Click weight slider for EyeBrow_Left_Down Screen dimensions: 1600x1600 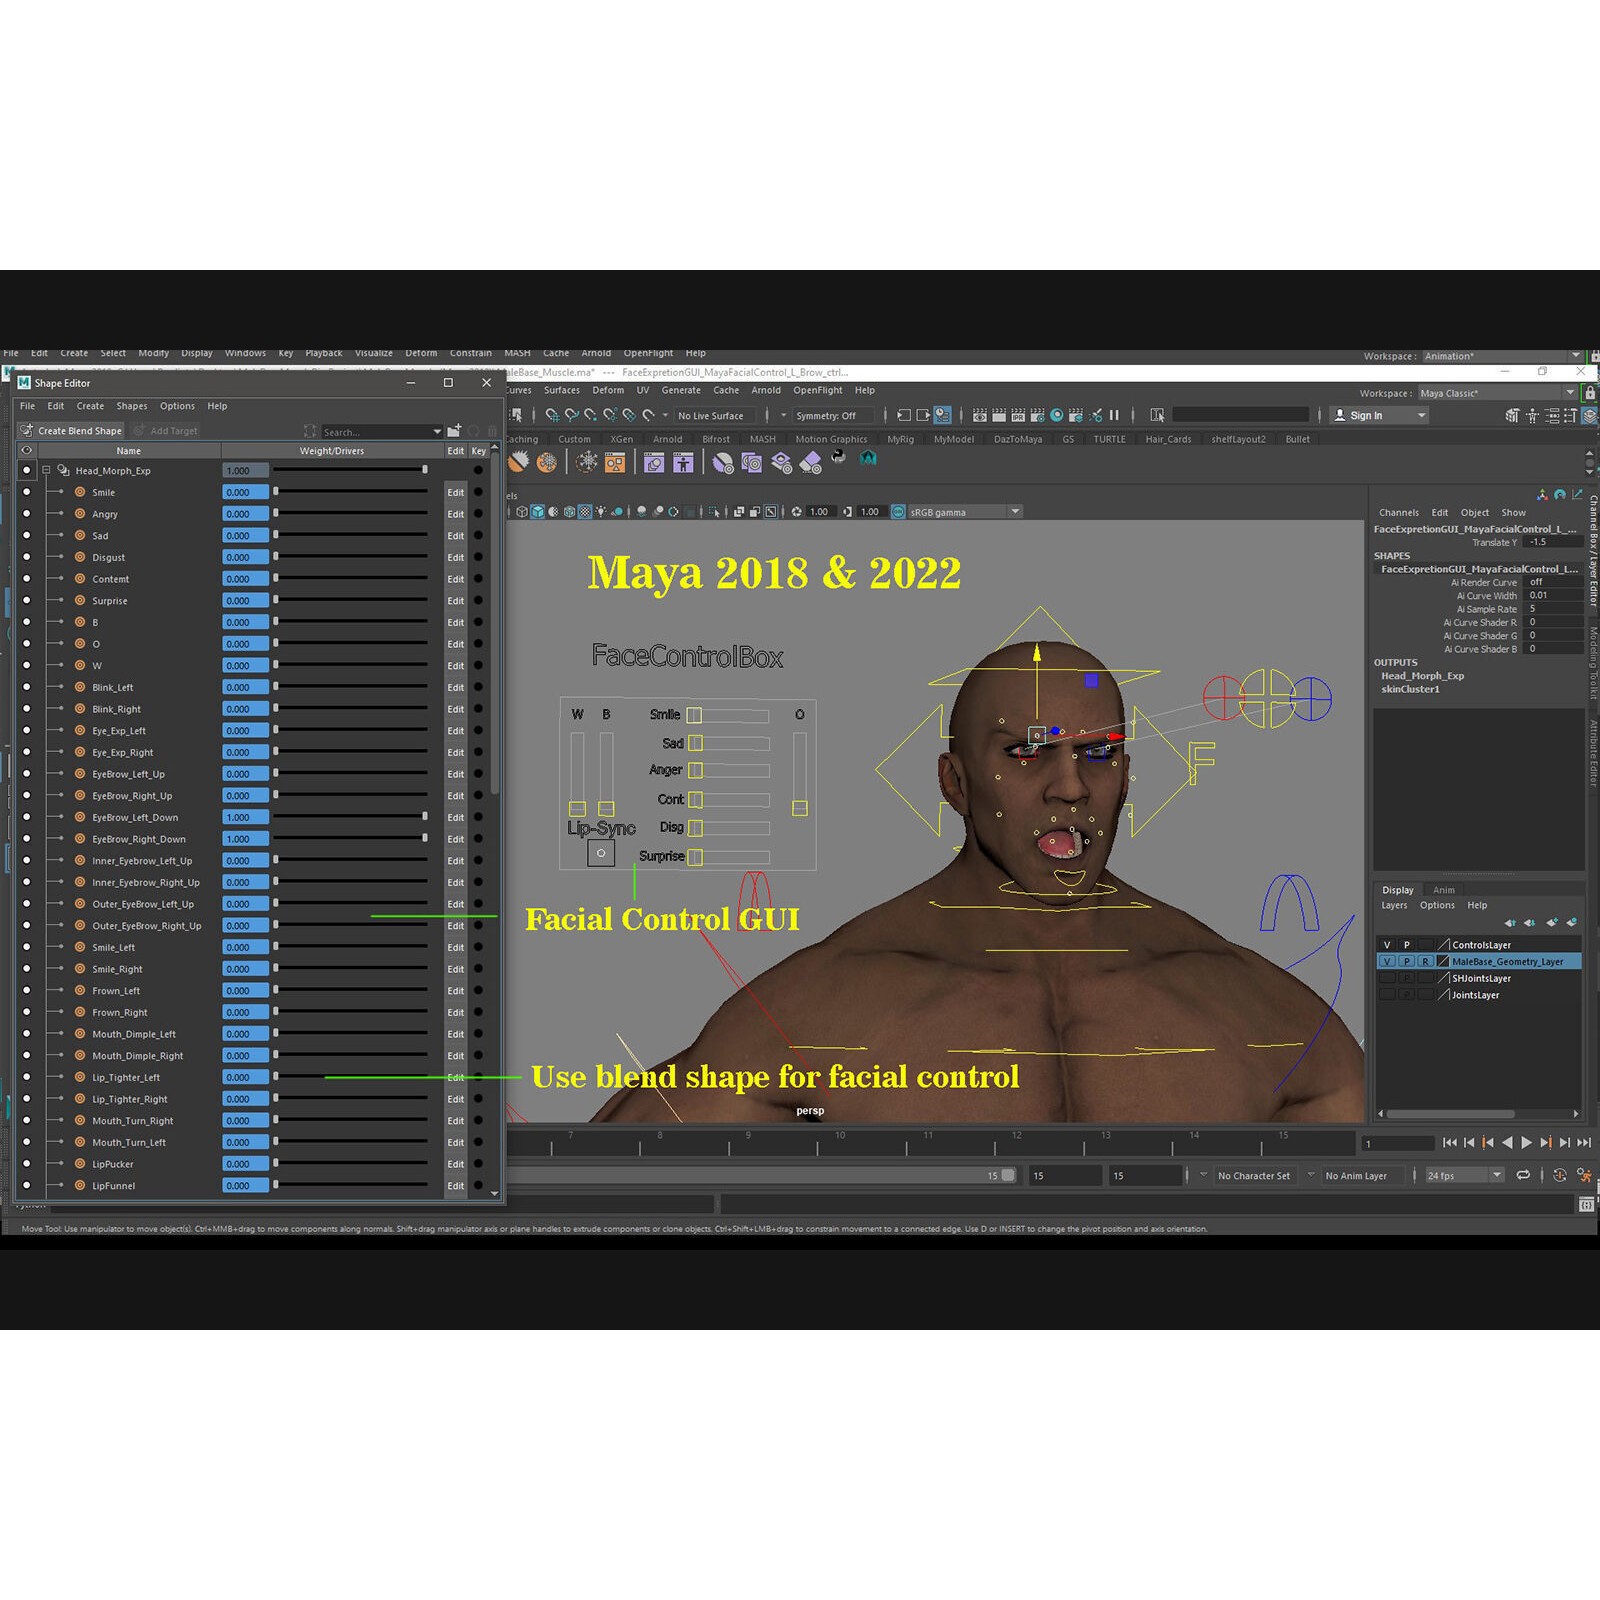pos(350,817)
